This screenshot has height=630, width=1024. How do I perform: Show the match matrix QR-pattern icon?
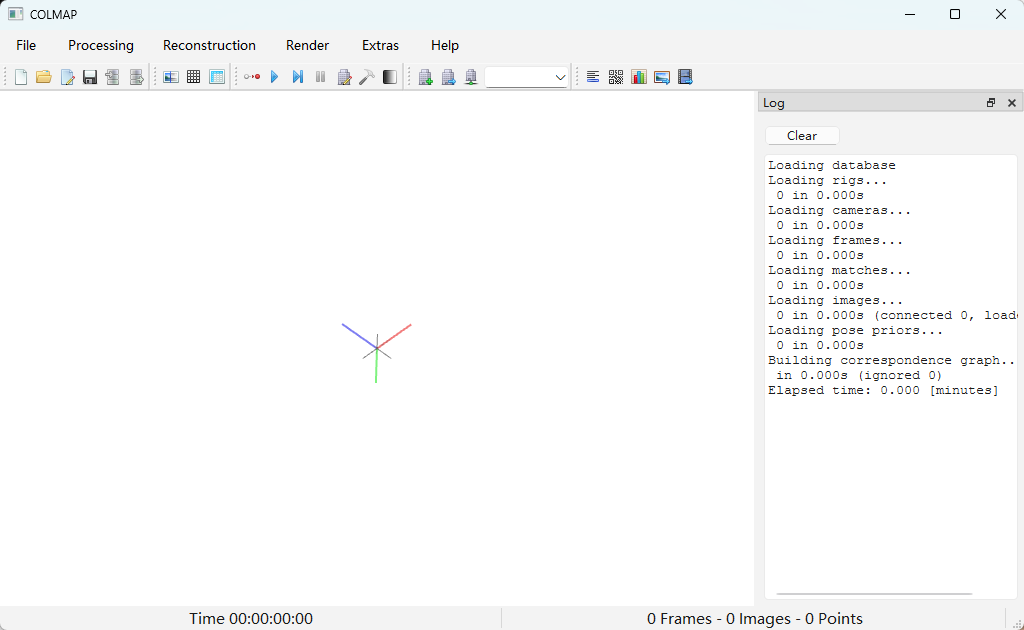(x=616, y=77)
